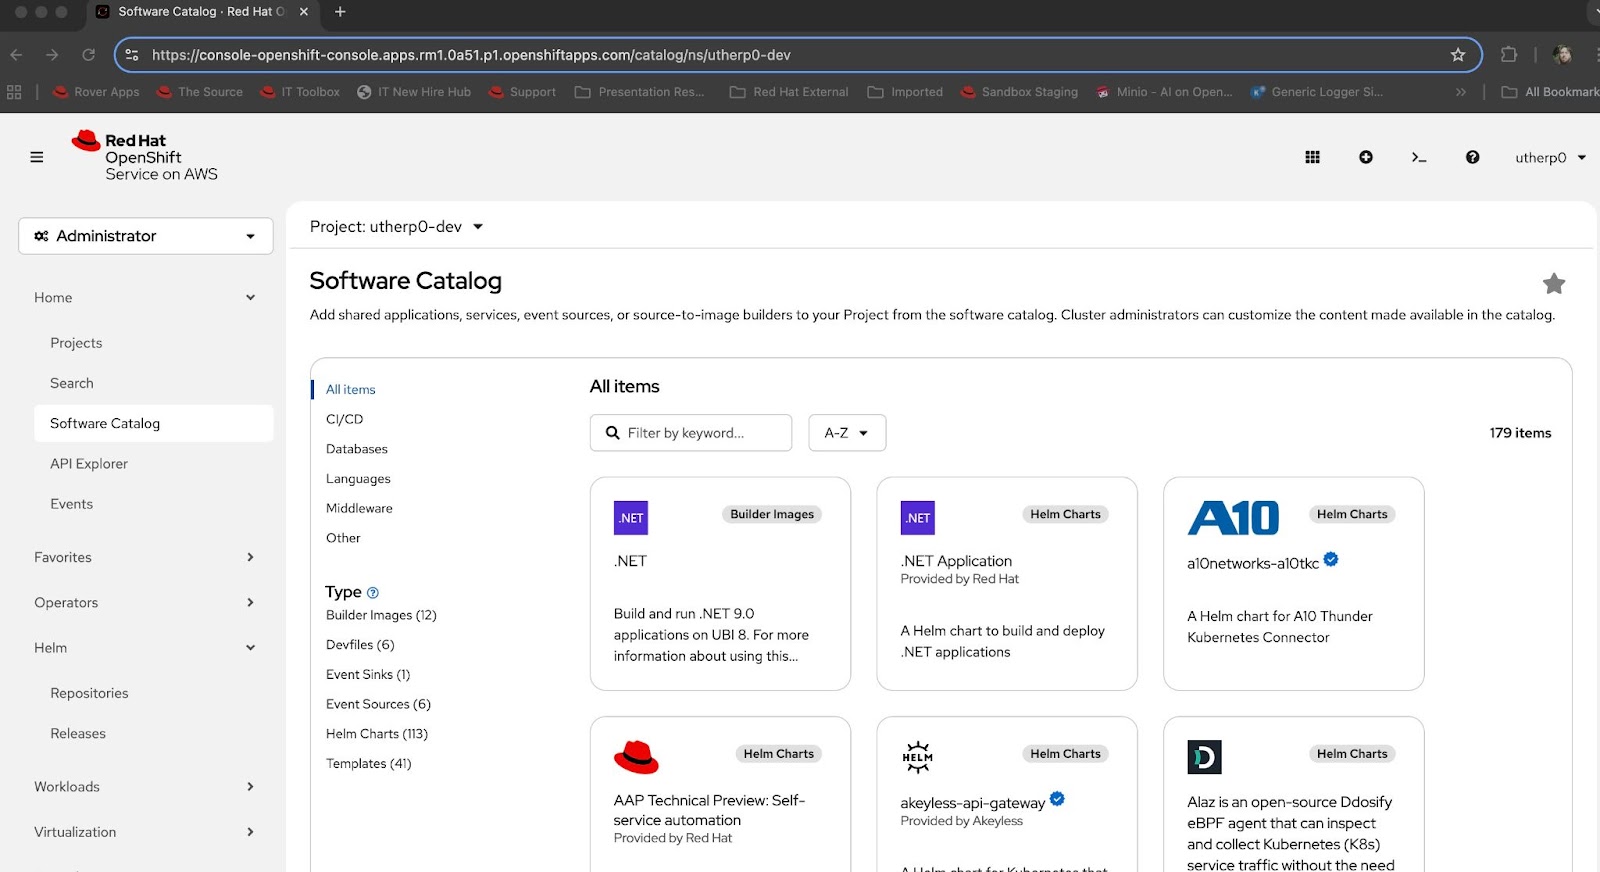Open the Administrator perspective switcher
This screenshot has width=1600, height=872.
(145, 236)
